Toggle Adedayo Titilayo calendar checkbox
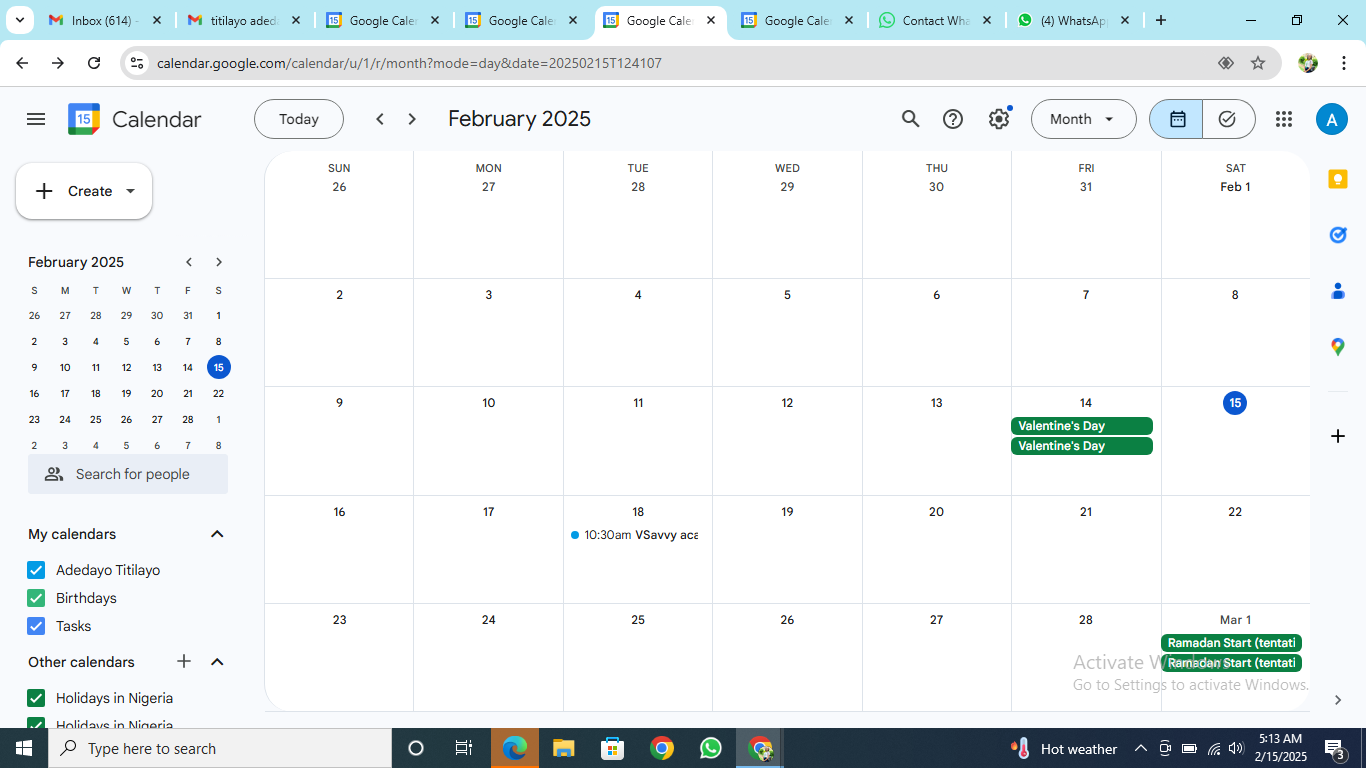 (36, 570)
